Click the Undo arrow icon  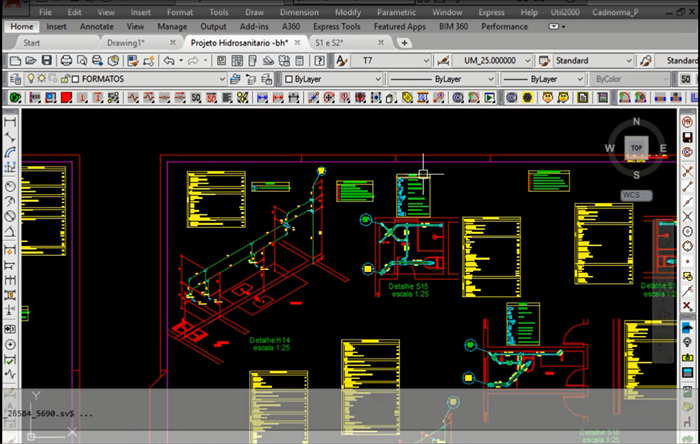[169, 61]
